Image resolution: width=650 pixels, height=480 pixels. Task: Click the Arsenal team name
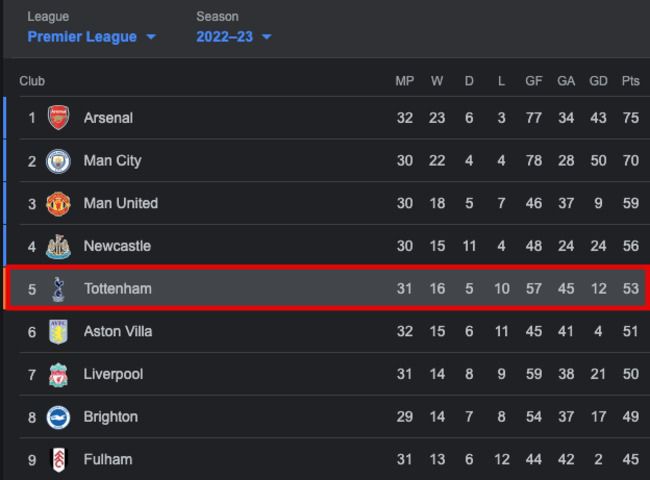[108, 118]
